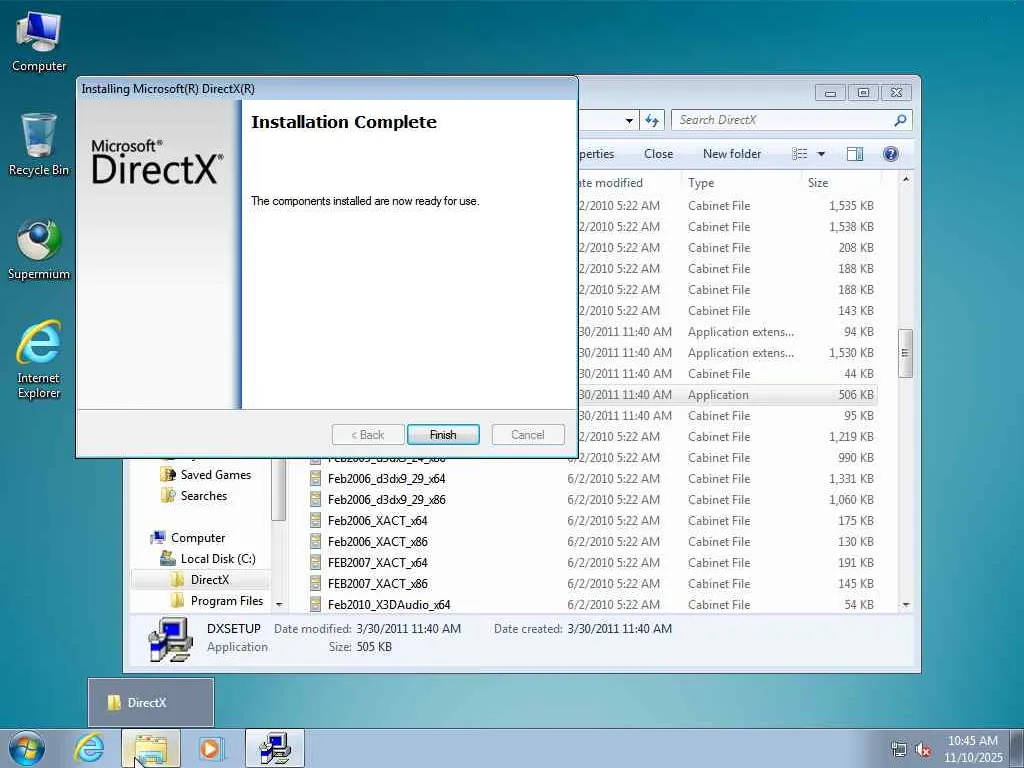Focus the Search DirectX field
This screenshot has width=1024, height=768.
point(784,120)
